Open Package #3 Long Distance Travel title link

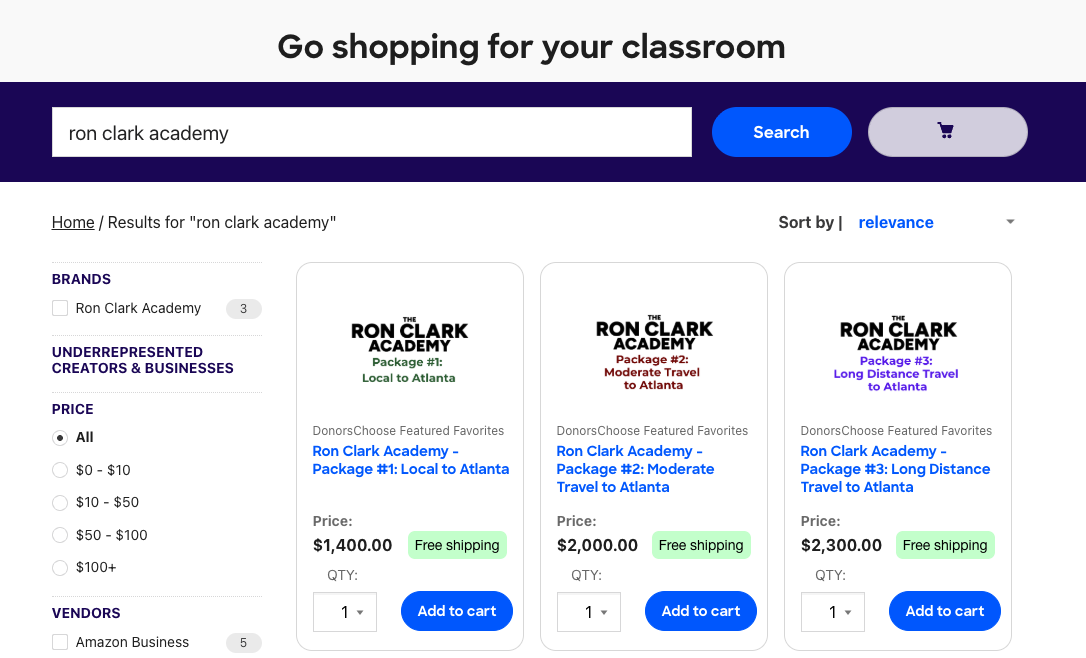point(895,469)
